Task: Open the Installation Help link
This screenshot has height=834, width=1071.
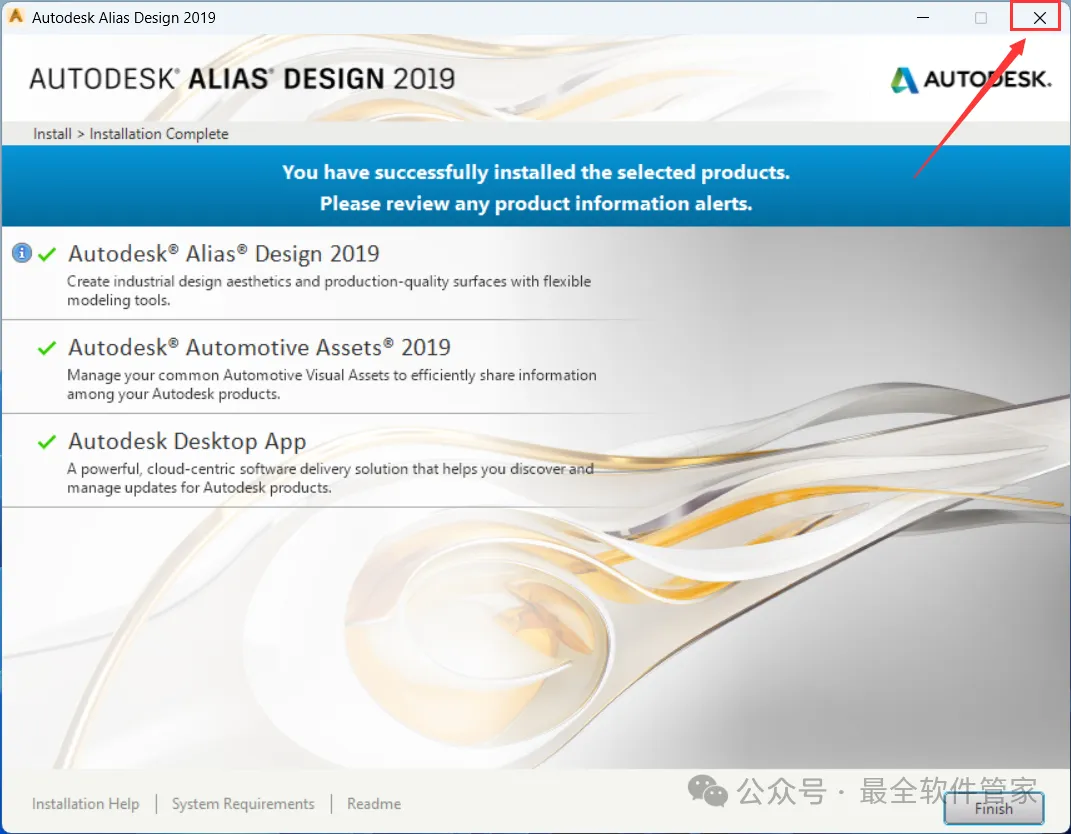Action: pos(85,804)
